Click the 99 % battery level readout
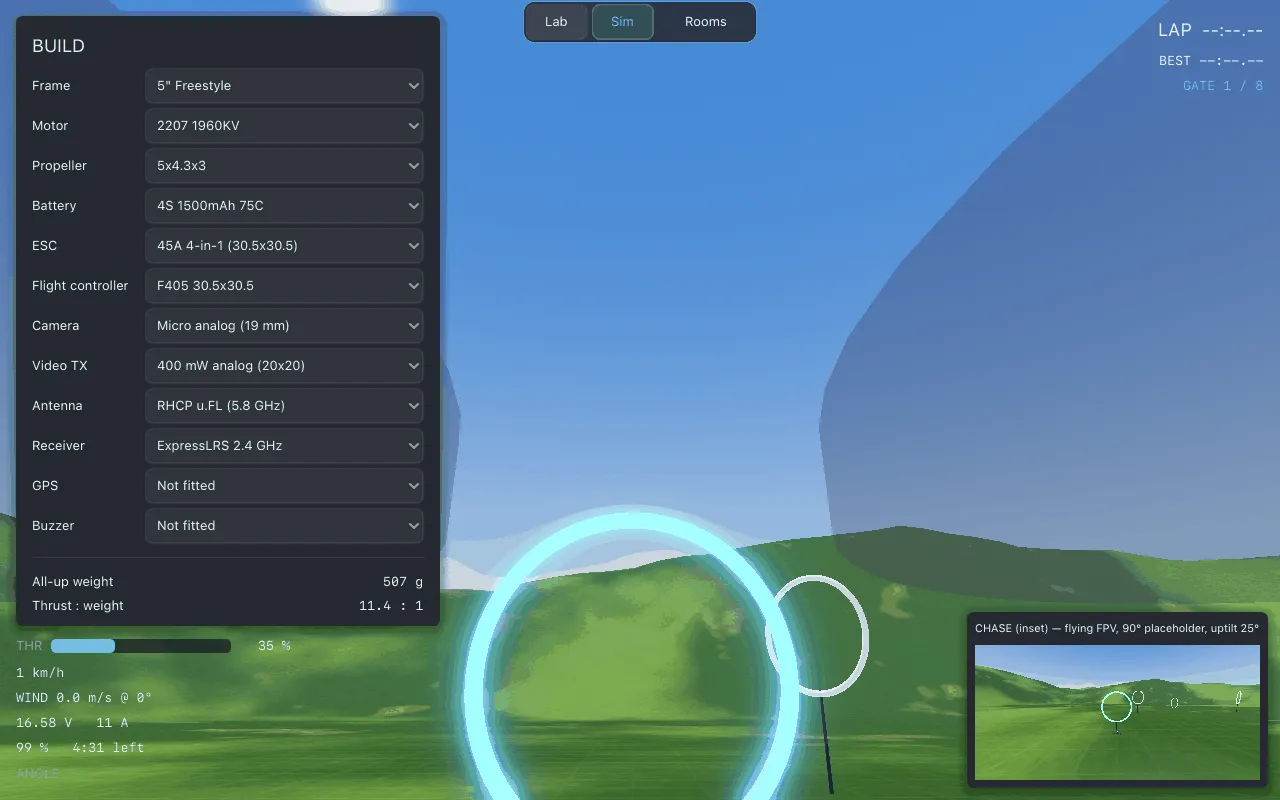The height and width of the screenshot is (800, 1280). click(32, 747)
